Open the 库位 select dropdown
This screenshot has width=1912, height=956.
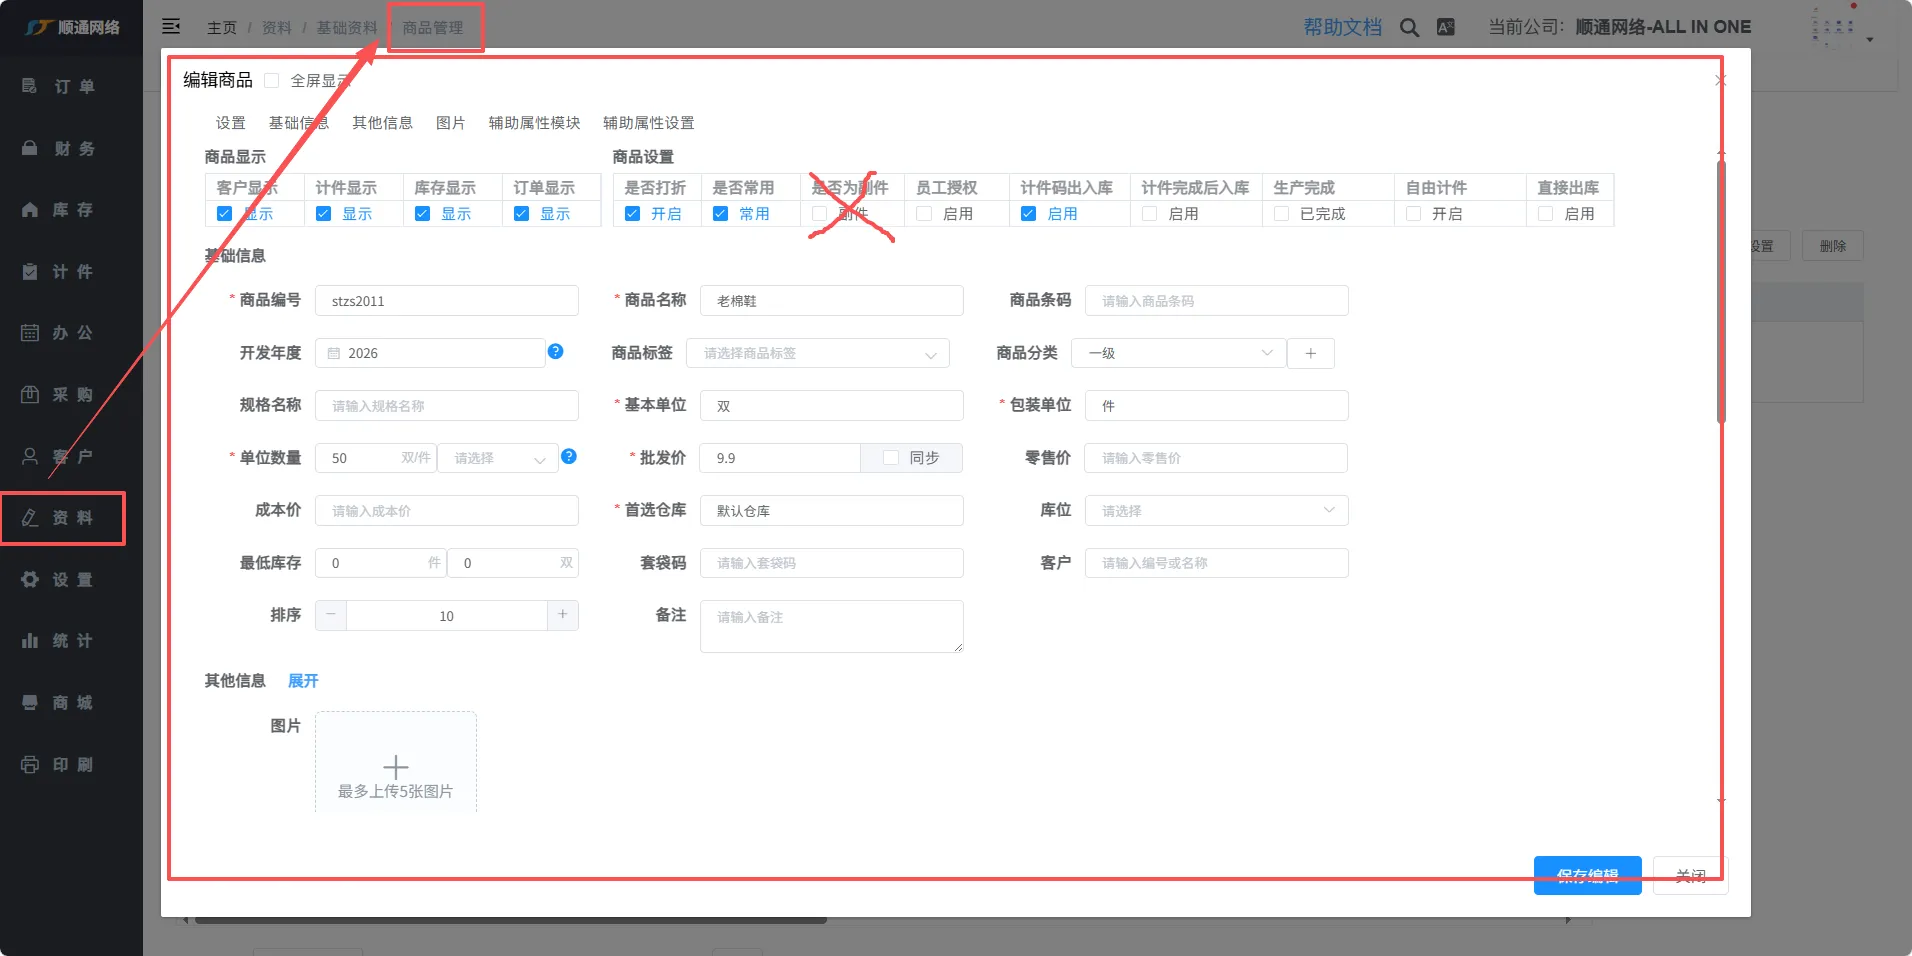[1216, 511]
